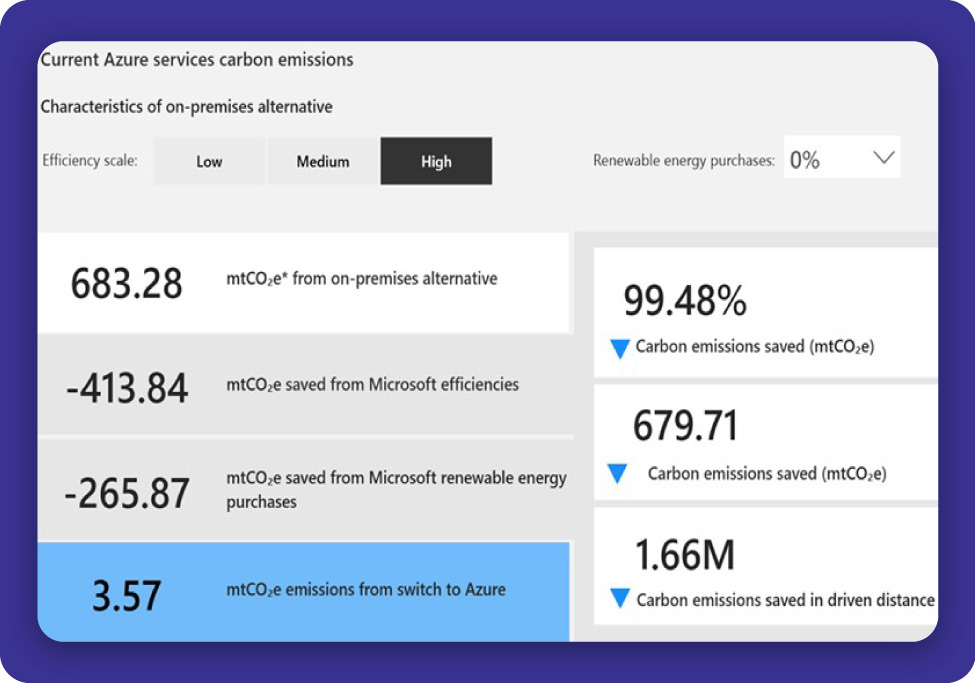The width and height of the screenshot is (975, 683).
Task: Click the 679.71 carbon emissions saved figure
Action: coord(685,425)
